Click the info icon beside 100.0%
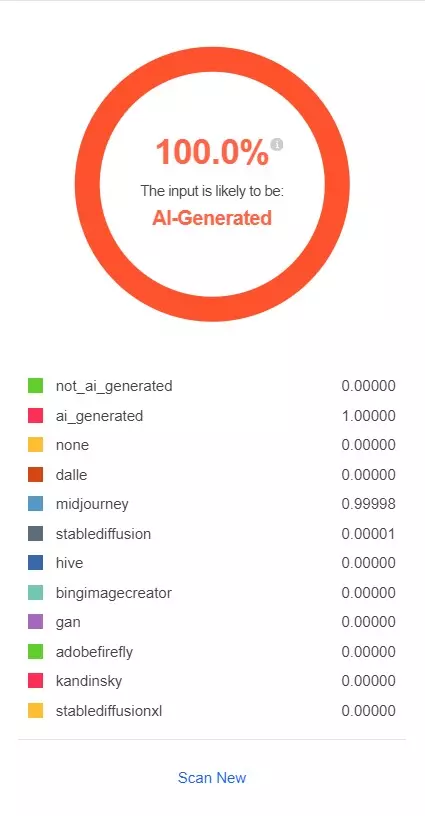Image resolution: width=425 pixels, height=816 pixels. click(277, 144)
